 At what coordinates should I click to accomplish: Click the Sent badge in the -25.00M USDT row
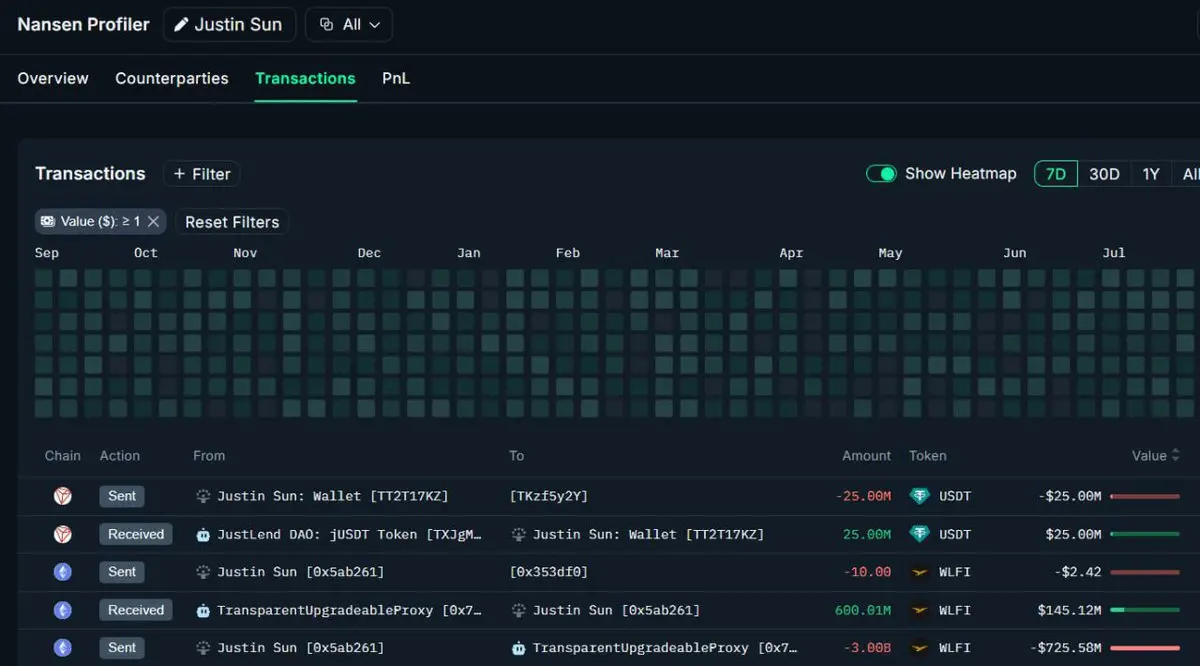pos(122,496)
